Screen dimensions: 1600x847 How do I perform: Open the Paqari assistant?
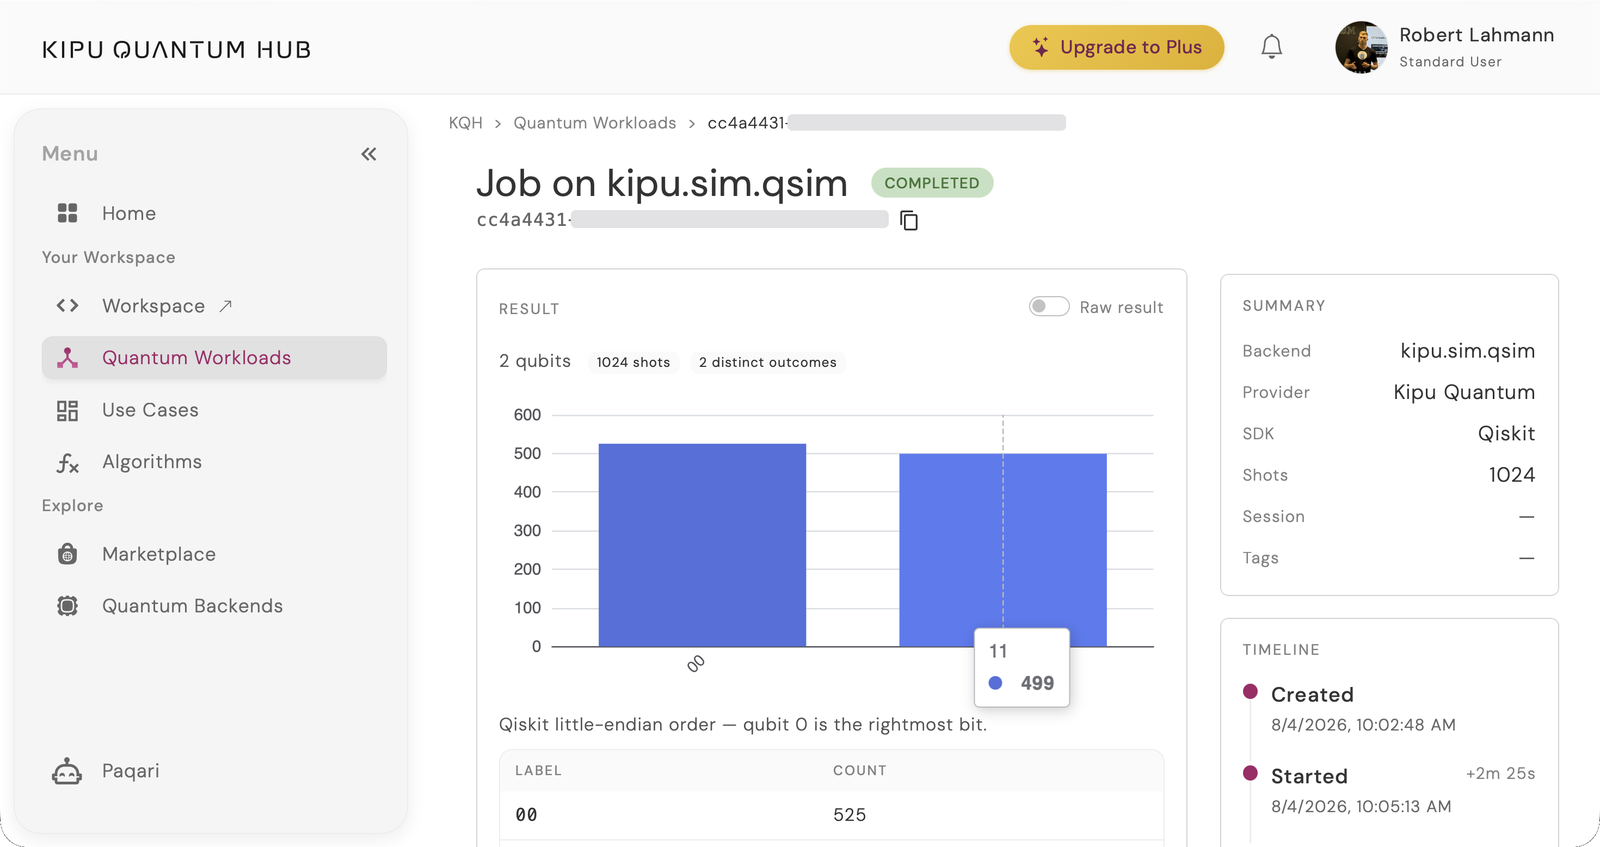coord(131,771)
